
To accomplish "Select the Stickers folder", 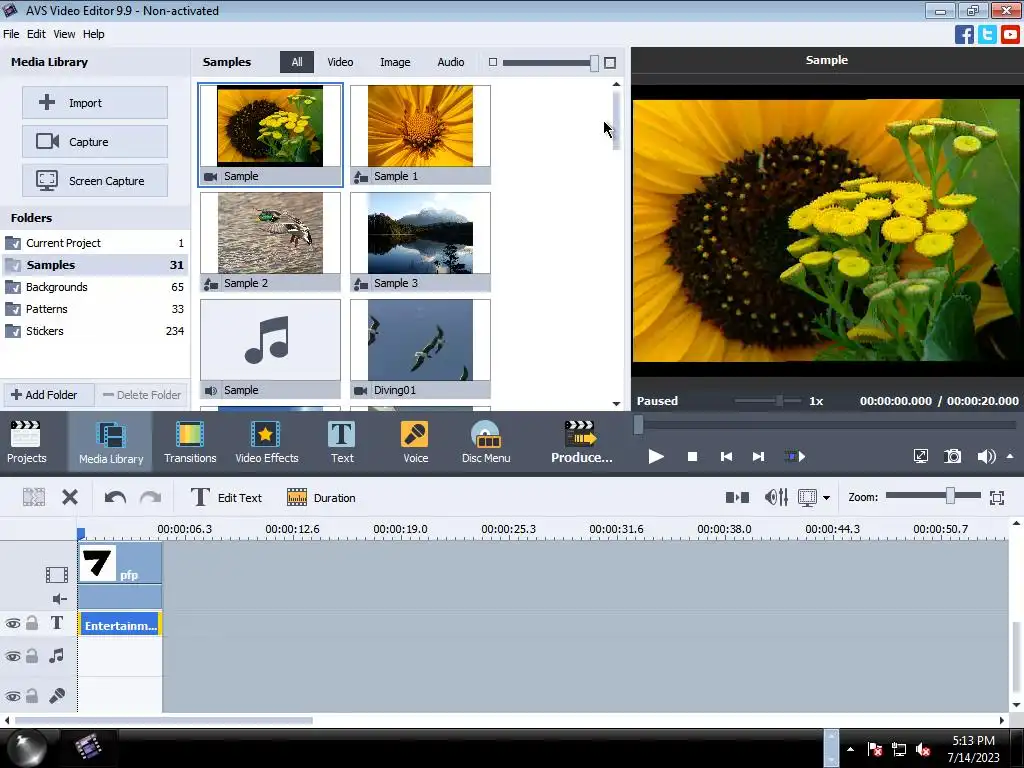I will [95, 331].
